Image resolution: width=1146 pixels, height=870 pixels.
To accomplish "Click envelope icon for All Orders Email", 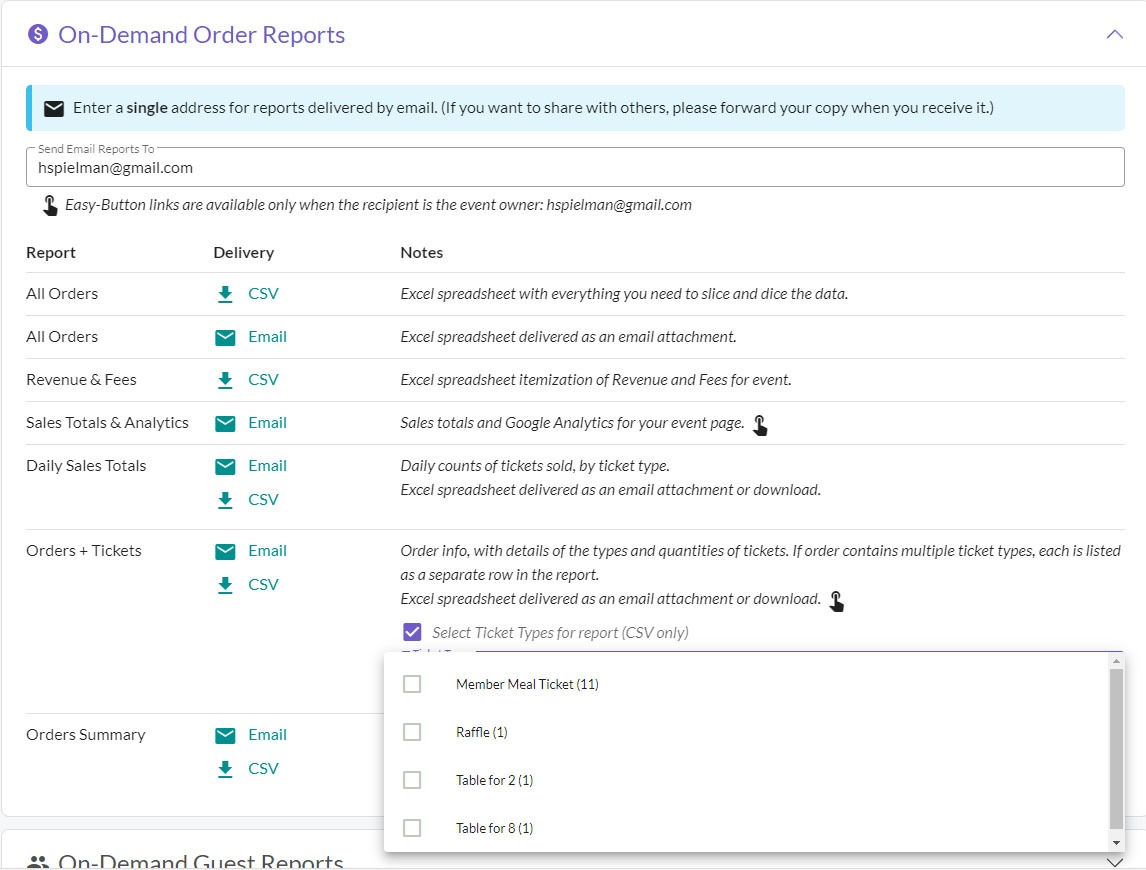I will (x=225, y=337).
